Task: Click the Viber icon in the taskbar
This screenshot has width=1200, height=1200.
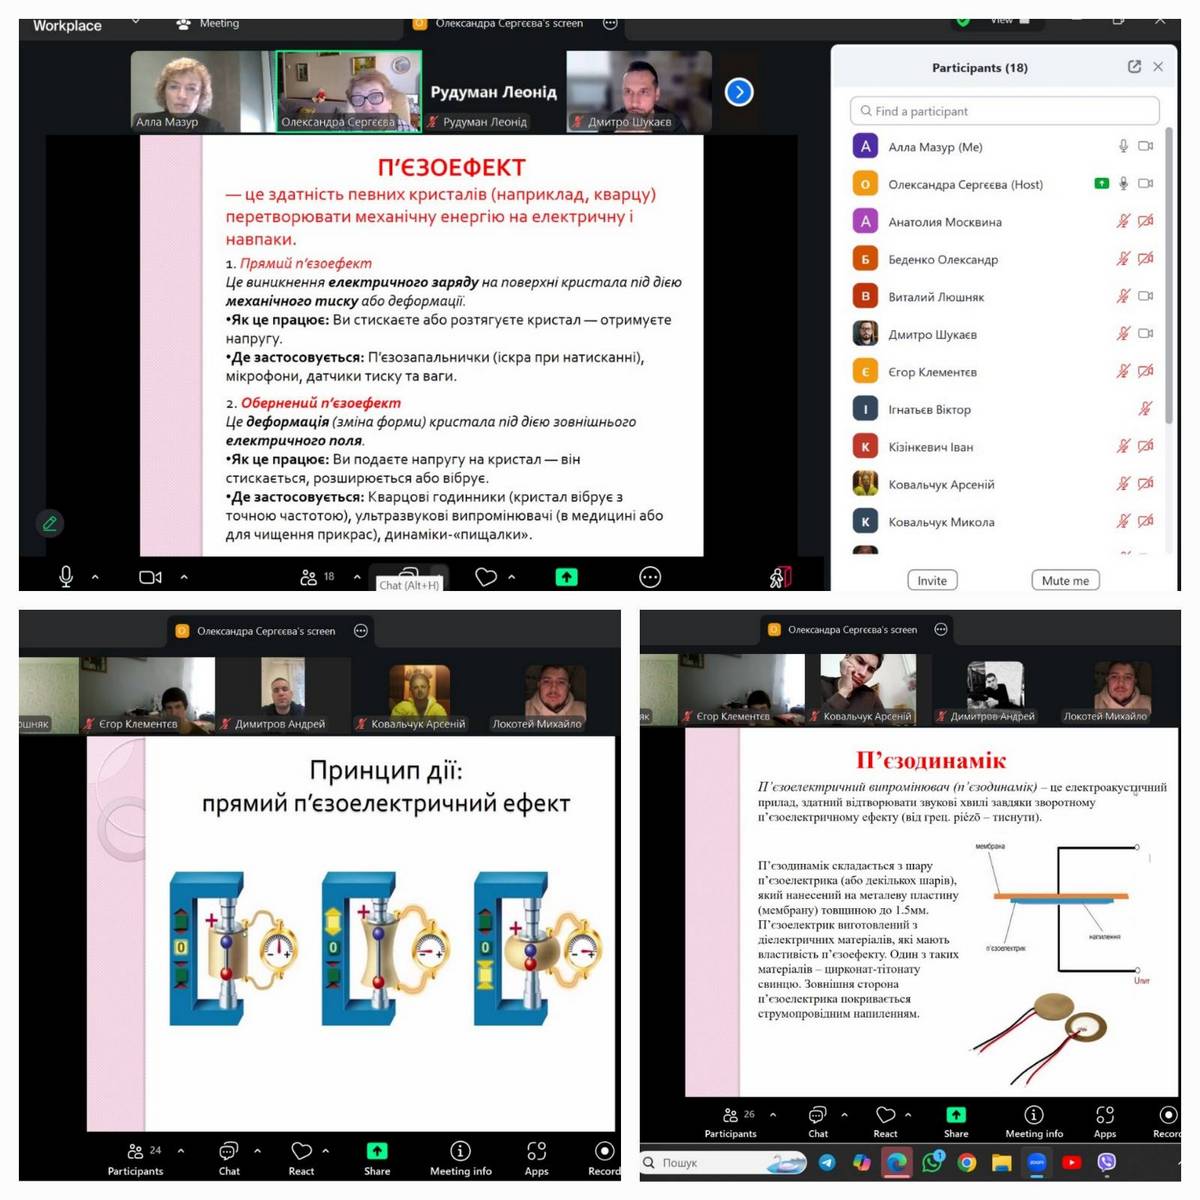Action: pyautogui.click(x=1106, y=1162)
